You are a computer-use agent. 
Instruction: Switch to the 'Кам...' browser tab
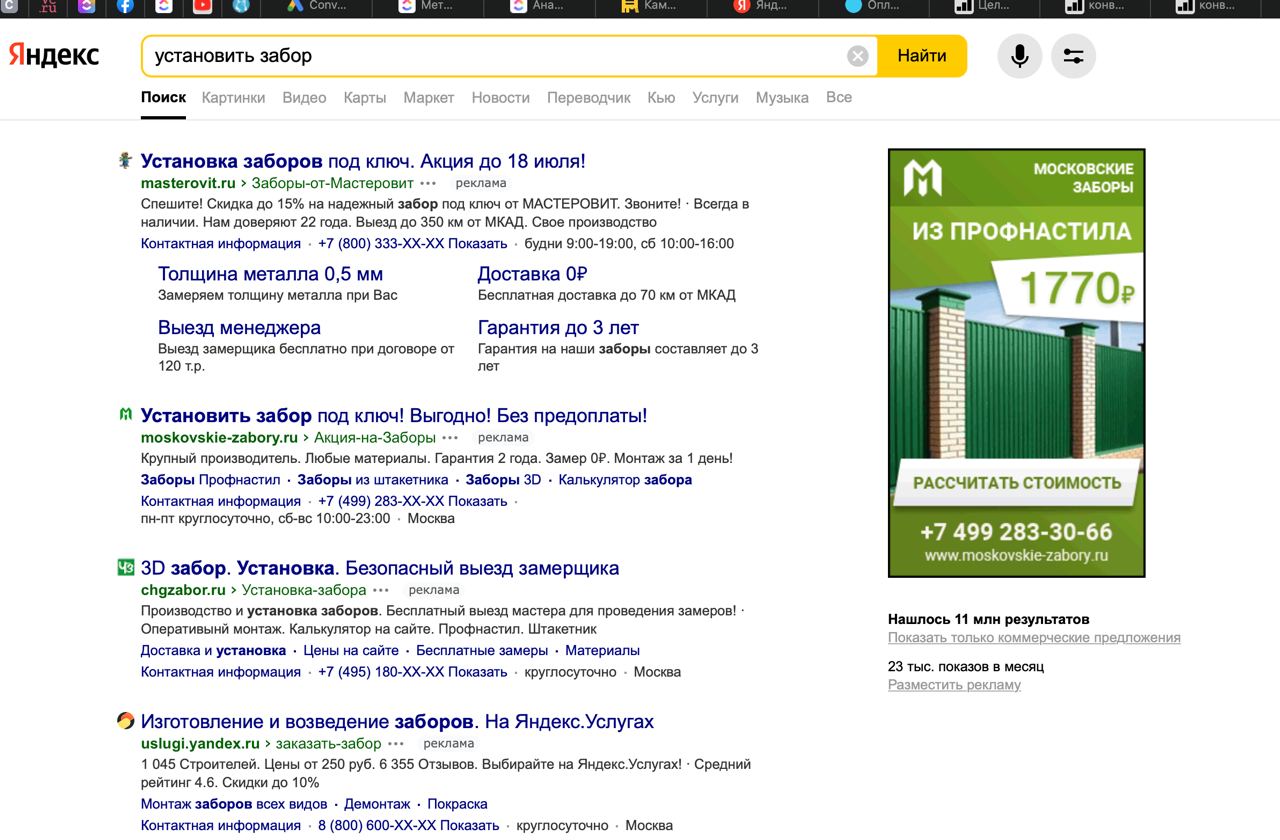tap(650, 6)
